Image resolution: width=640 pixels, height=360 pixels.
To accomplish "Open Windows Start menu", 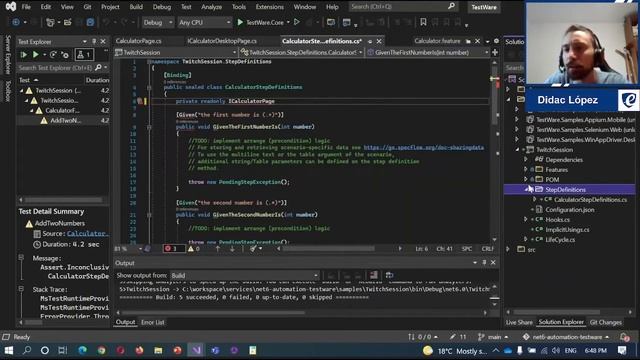I will [9, 350].
